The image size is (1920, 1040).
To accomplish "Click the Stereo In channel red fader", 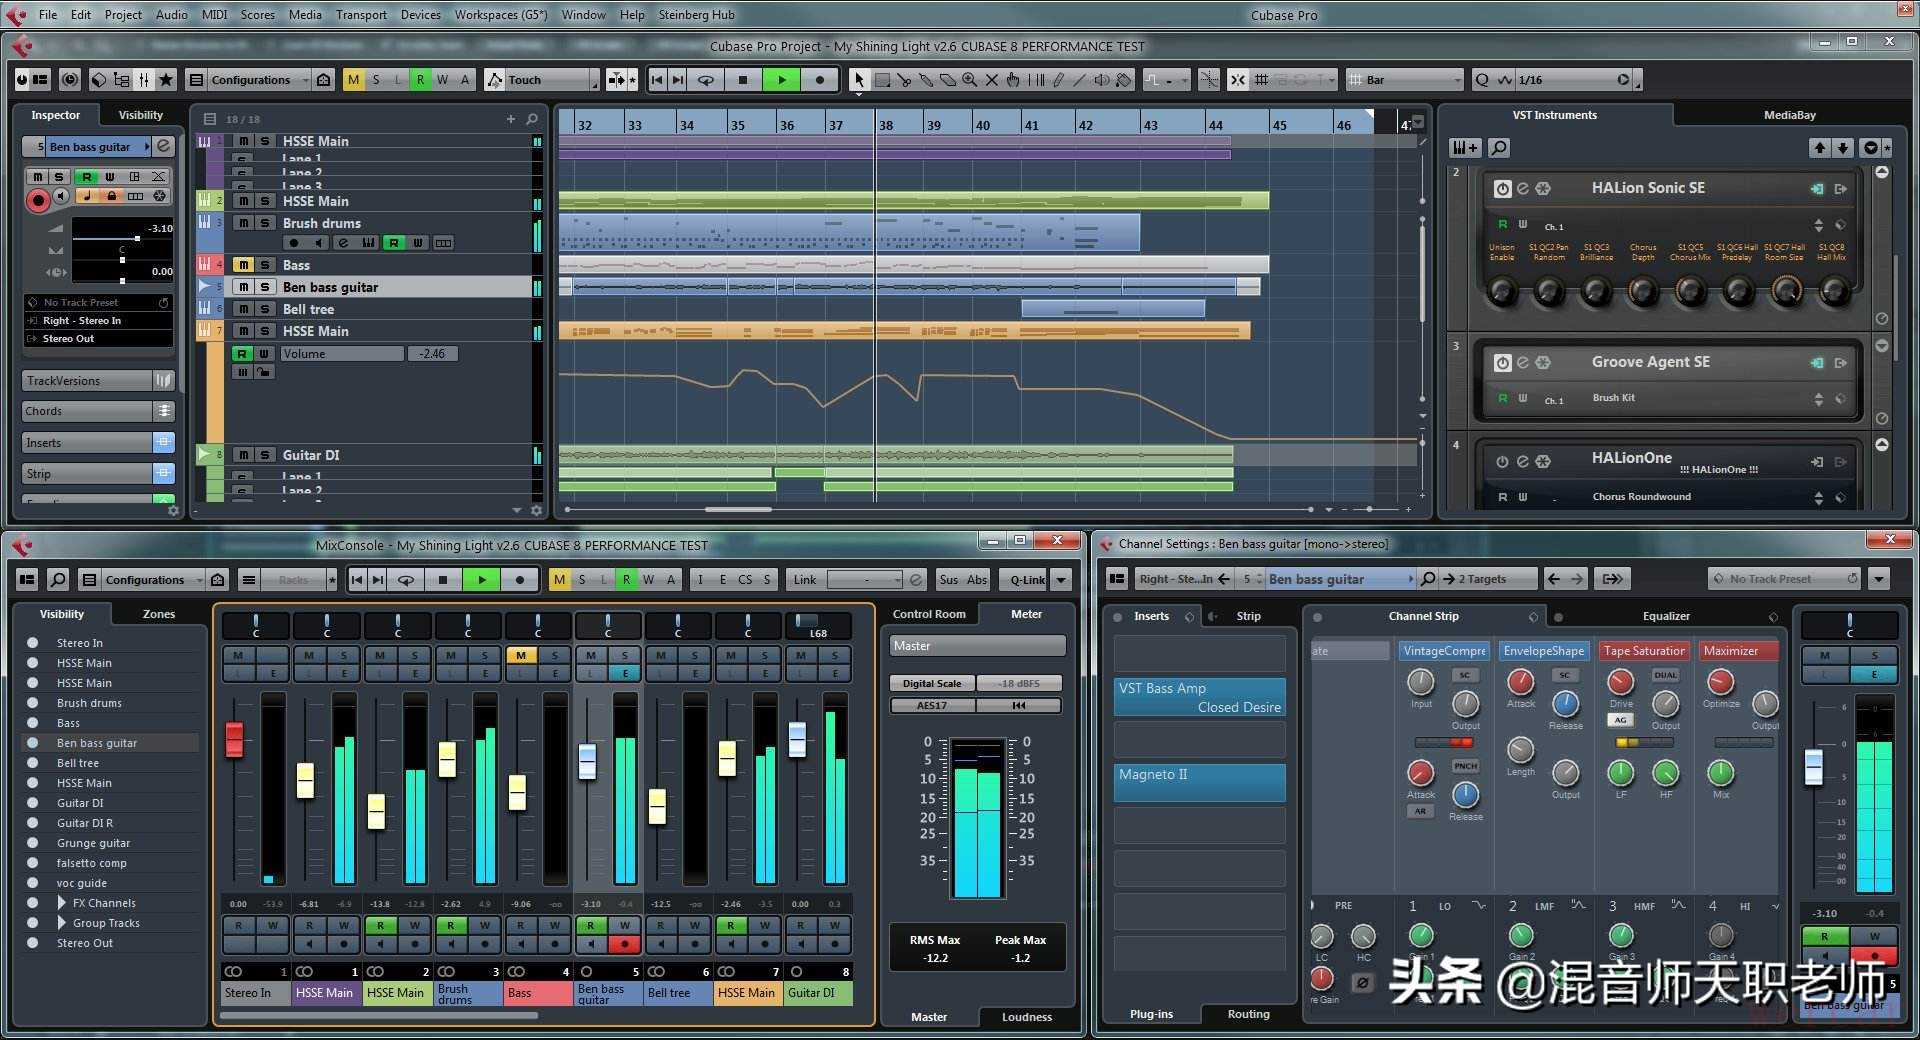I will (234, 740).
